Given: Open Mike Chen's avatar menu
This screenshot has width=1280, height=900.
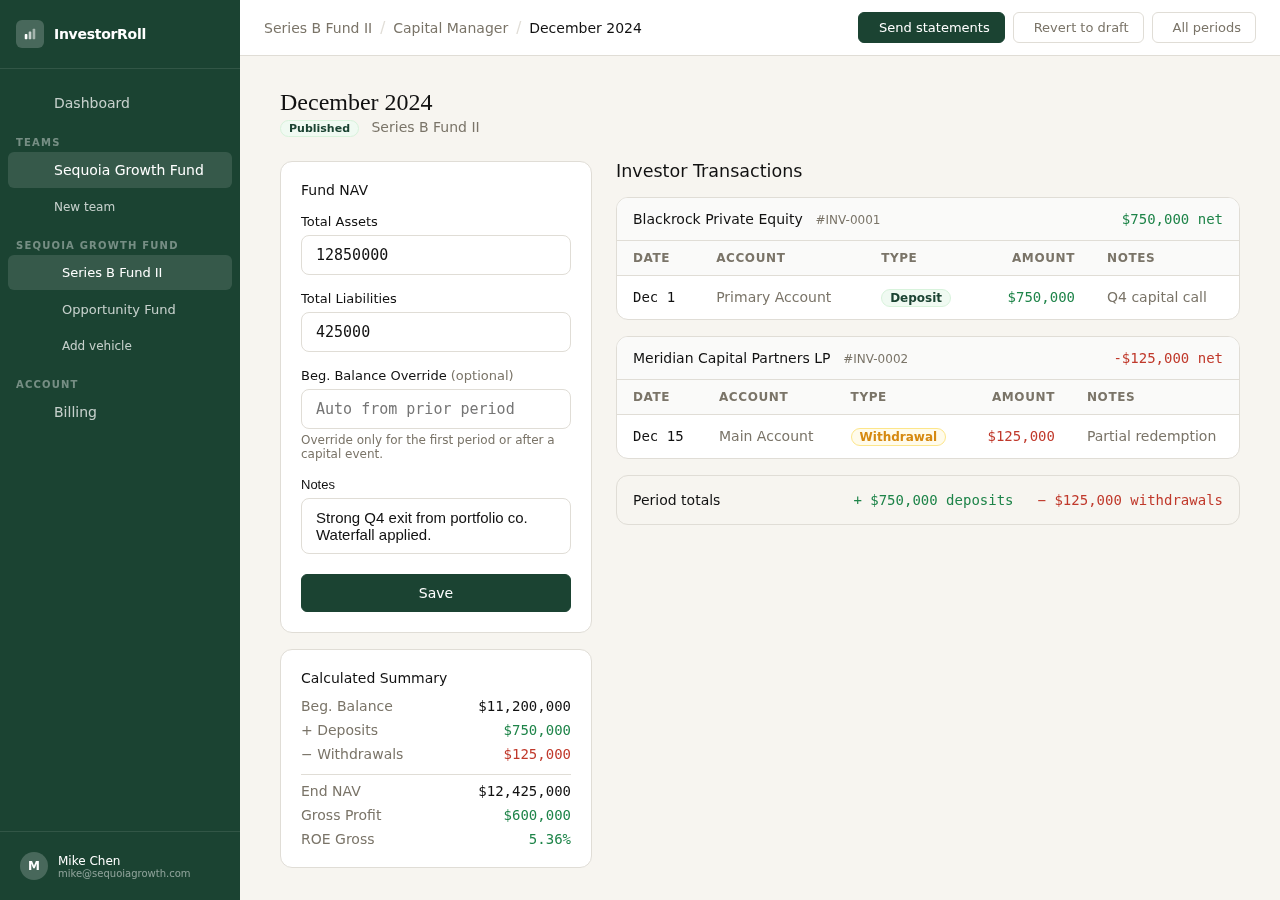Looking at the screenshot, I should click(x=33, y=865).
